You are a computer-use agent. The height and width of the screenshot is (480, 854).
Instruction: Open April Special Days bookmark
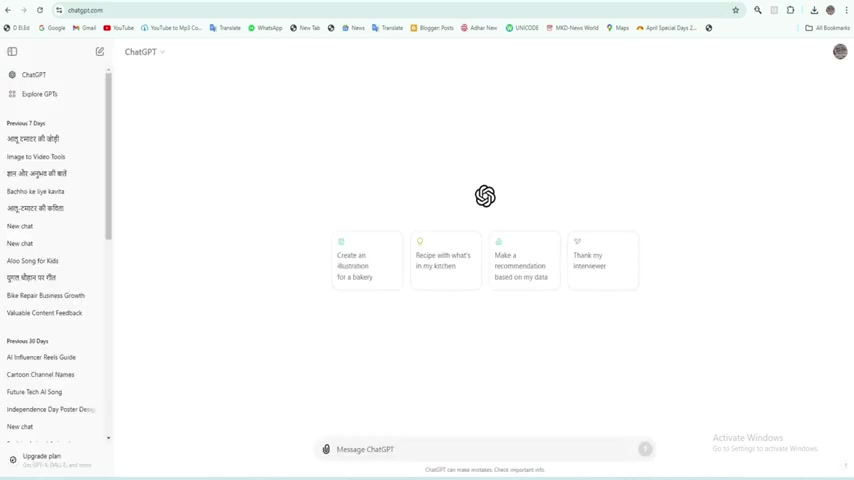pos(666,28)
